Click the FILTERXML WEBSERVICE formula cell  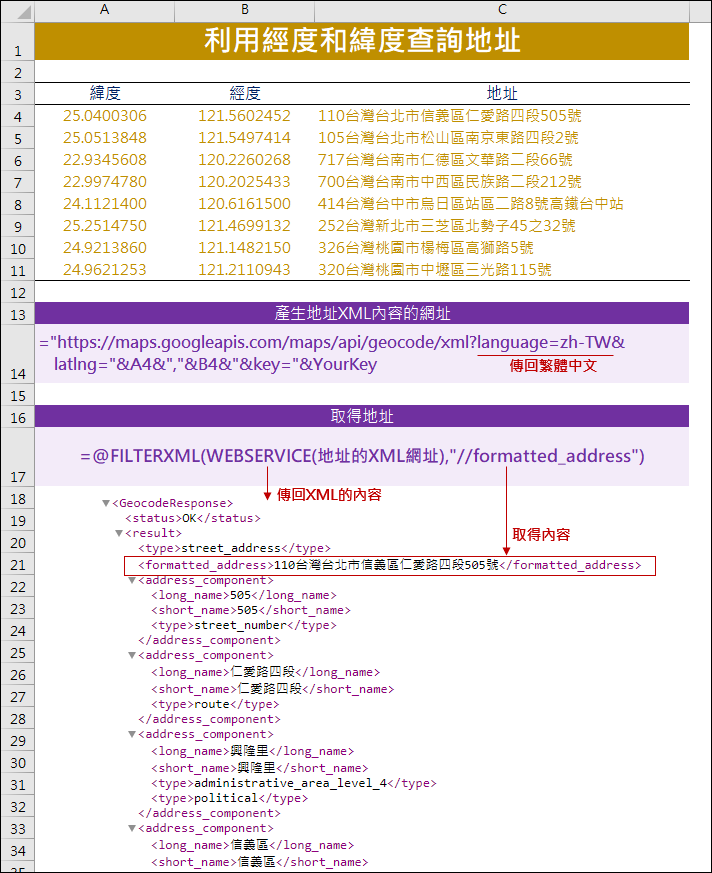pyautogui.click(x=362, y=457)
